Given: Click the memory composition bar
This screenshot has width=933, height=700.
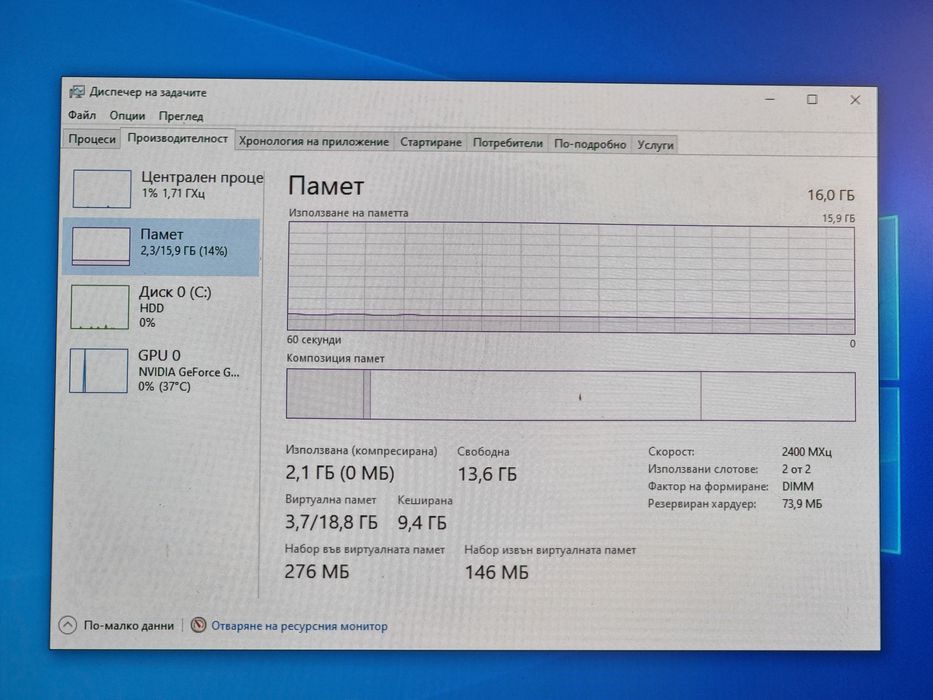Looking at the screenshot, I should point(571,395).
